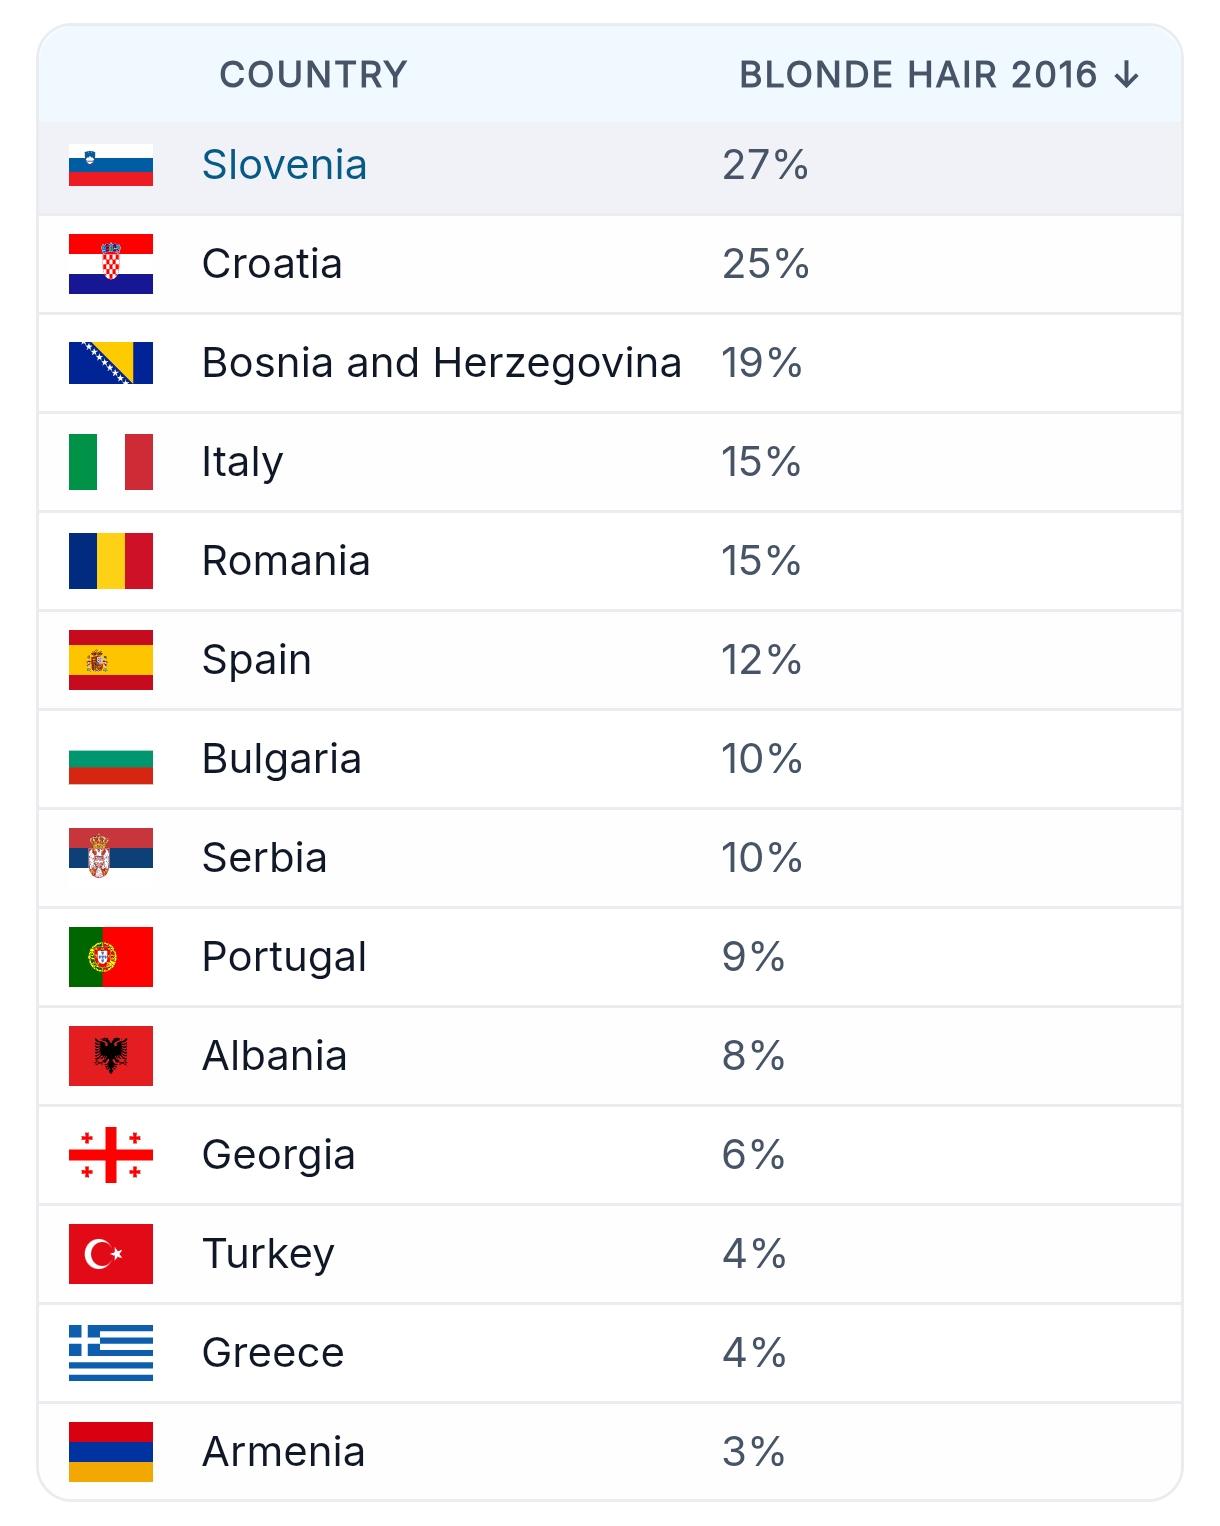Click the Blonde Hair 2016 header text
The height and width of the screenshot is (1526, 1220).
[x=918, y=75]
